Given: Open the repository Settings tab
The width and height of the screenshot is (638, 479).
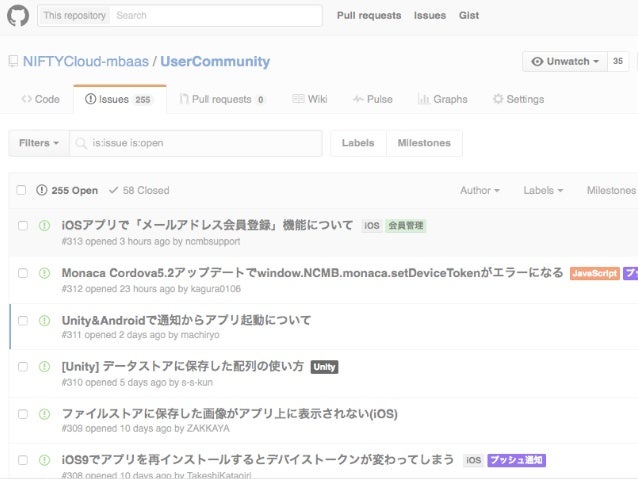Looking at the screenshot, I should pyautogui.click(x=518, y=99).
